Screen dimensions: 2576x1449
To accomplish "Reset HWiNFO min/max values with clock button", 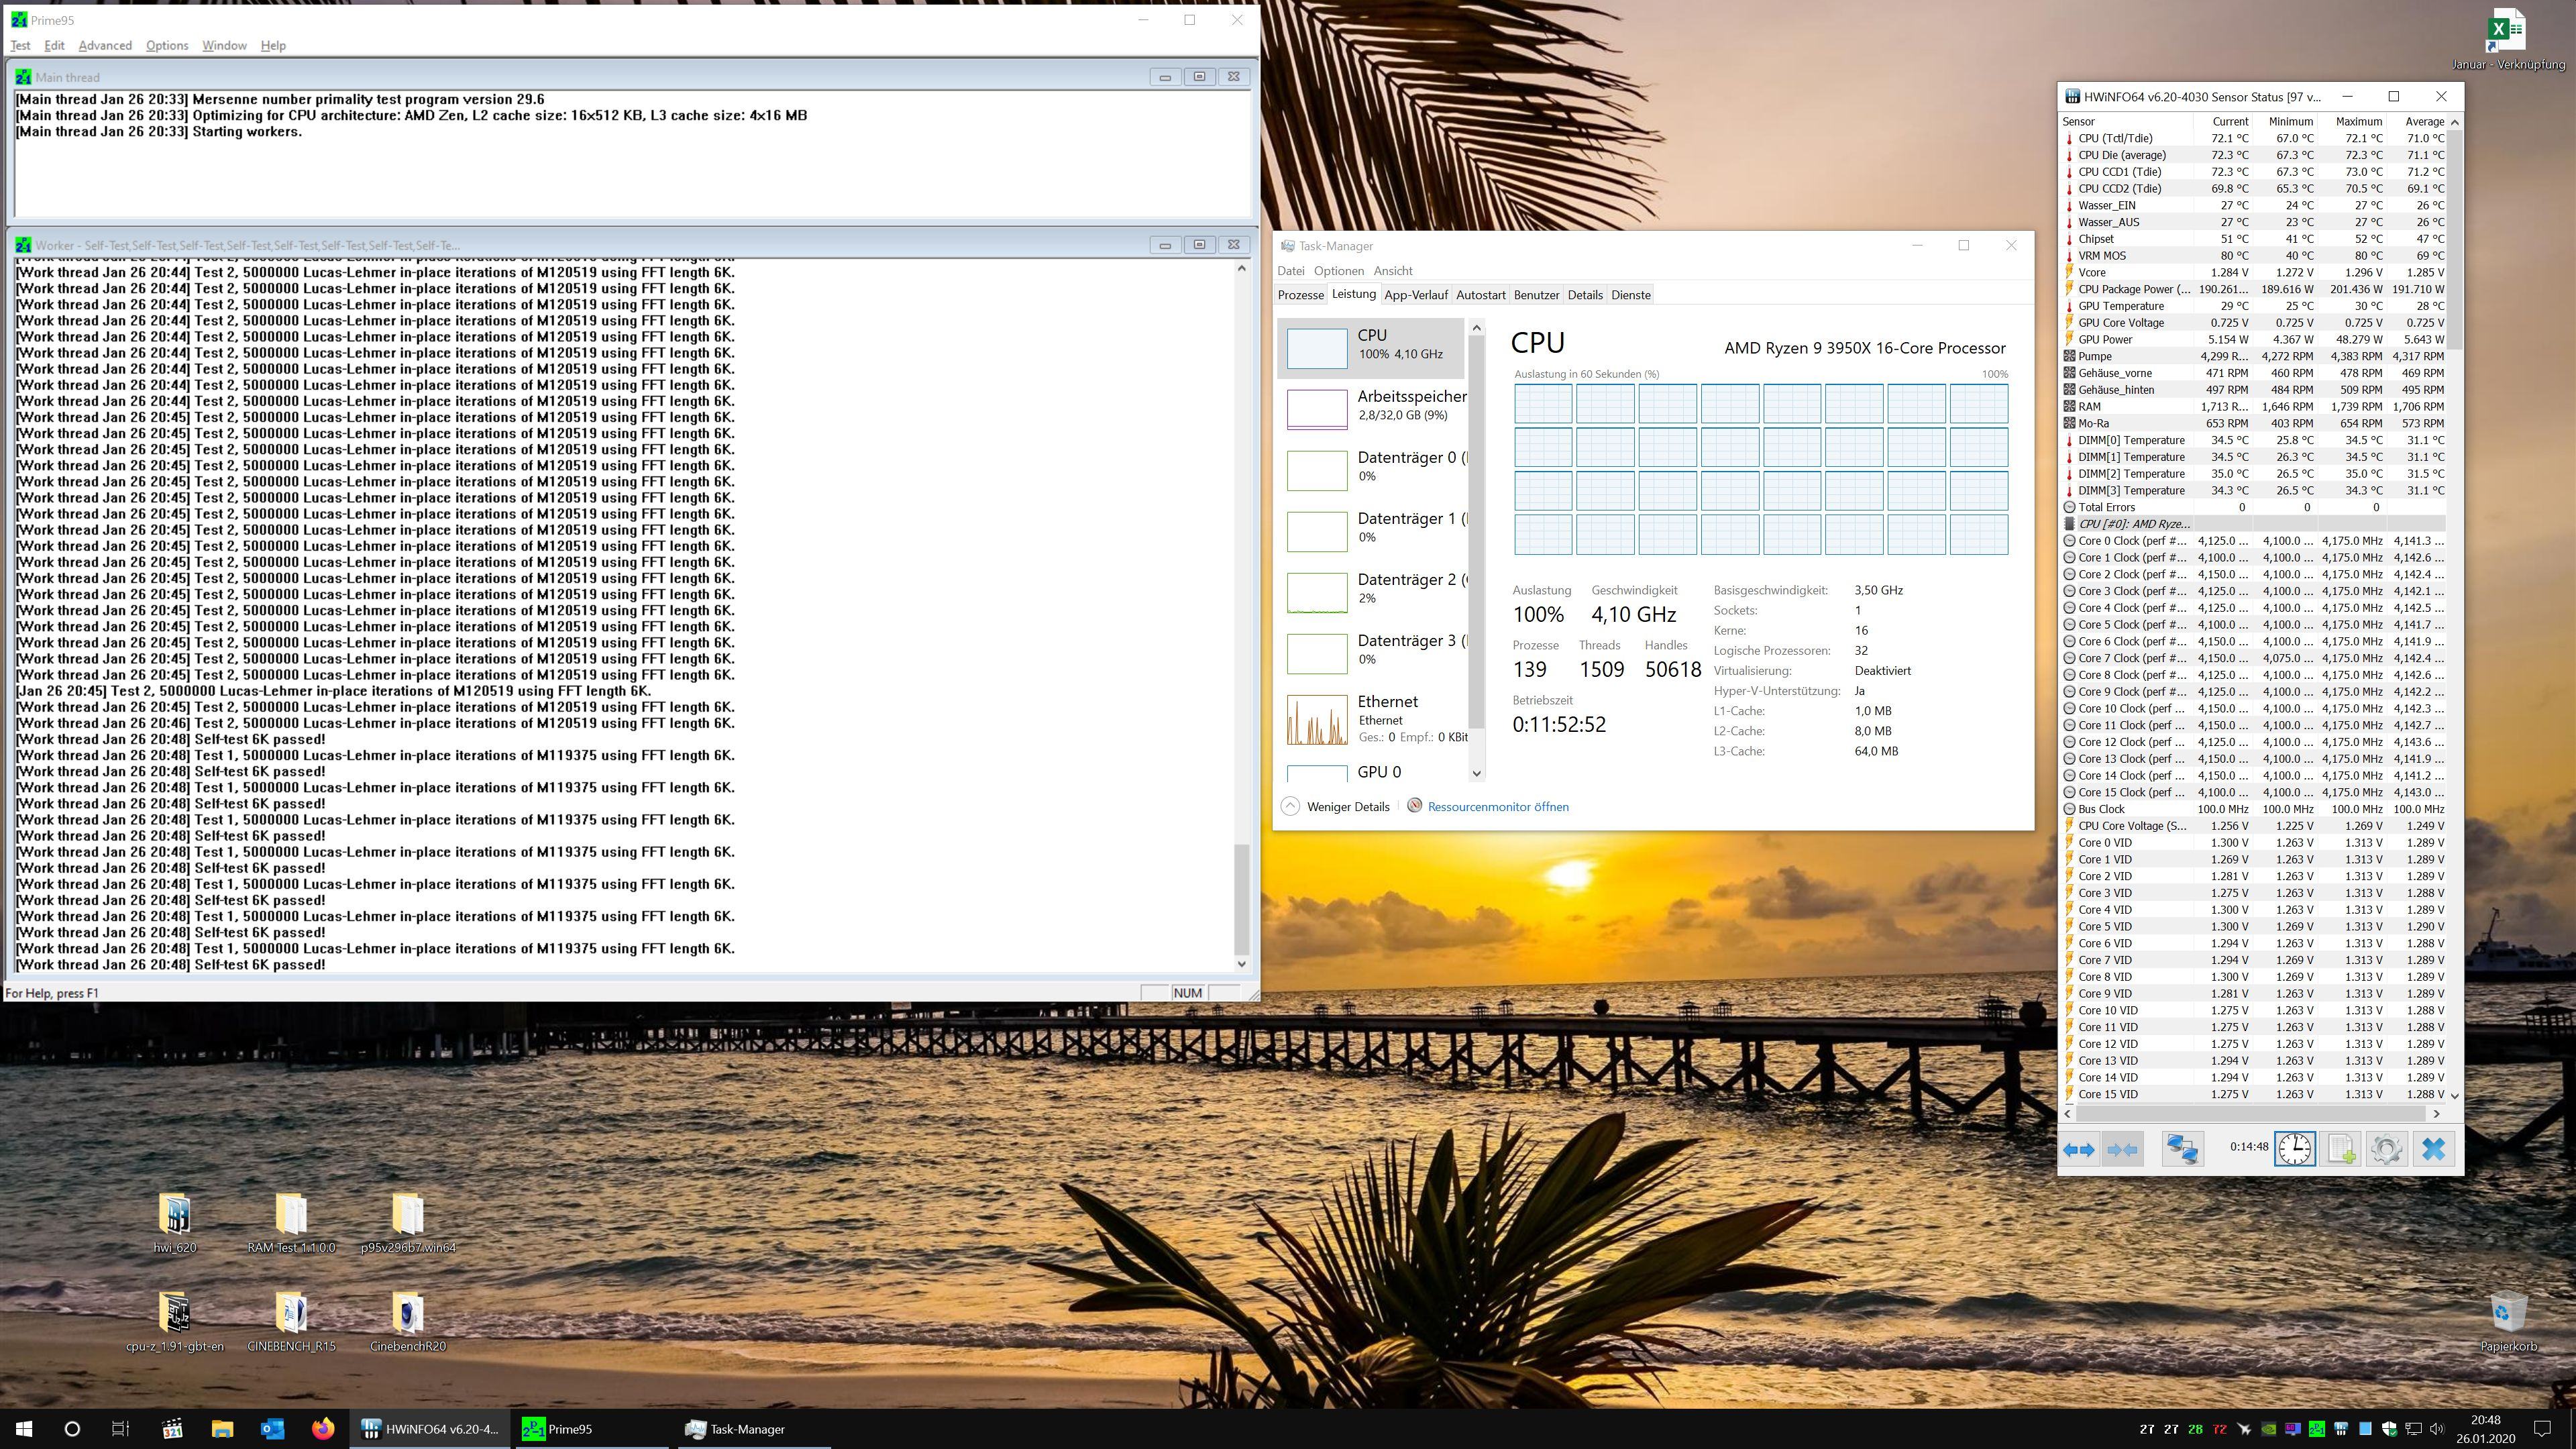I will pyautogui.click(x=2294, y=1149).
